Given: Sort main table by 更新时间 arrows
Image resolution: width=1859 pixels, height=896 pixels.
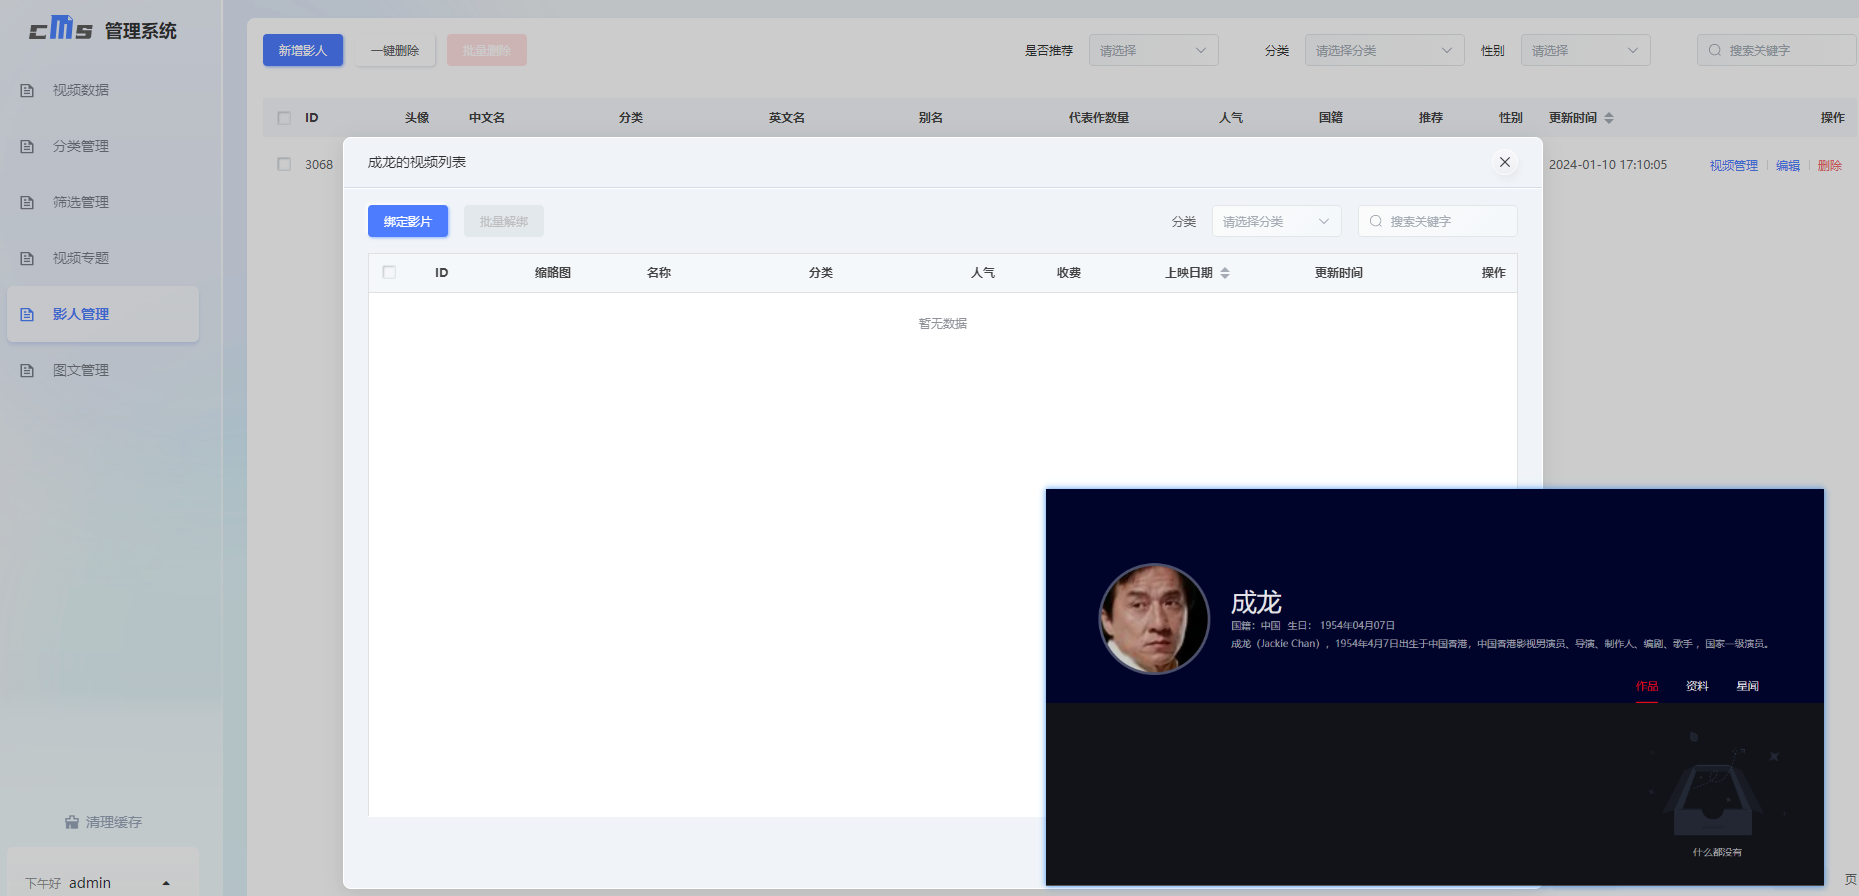Looking at the screenshot, I should [1609, 118].
